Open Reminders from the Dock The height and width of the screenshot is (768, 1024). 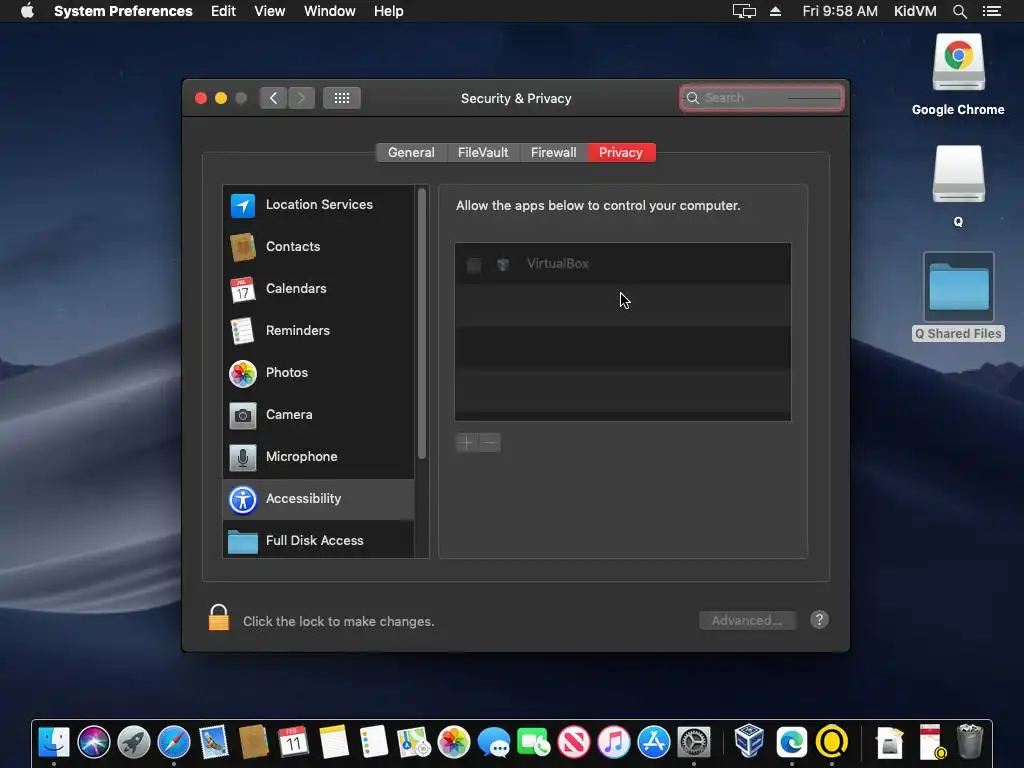(x=374, y=743)
